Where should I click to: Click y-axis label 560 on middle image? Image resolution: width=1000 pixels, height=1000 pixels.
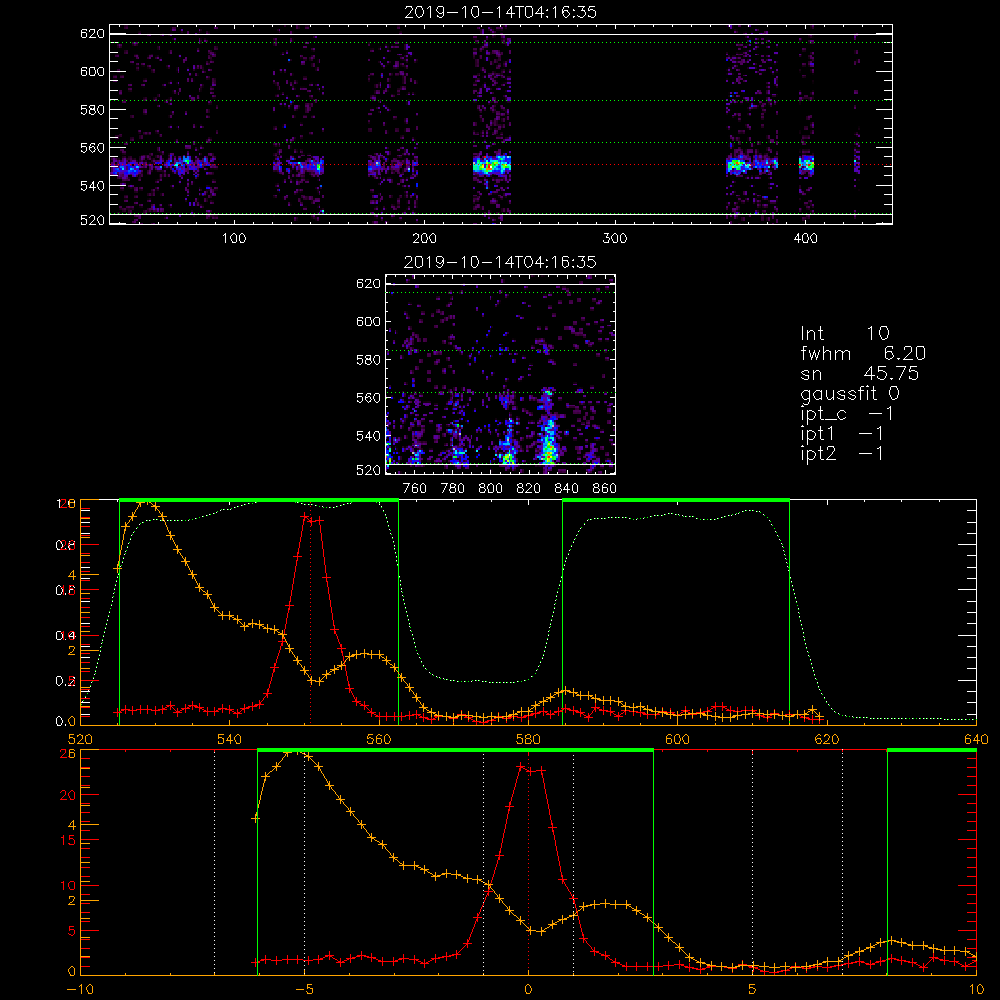pos(368,398)
